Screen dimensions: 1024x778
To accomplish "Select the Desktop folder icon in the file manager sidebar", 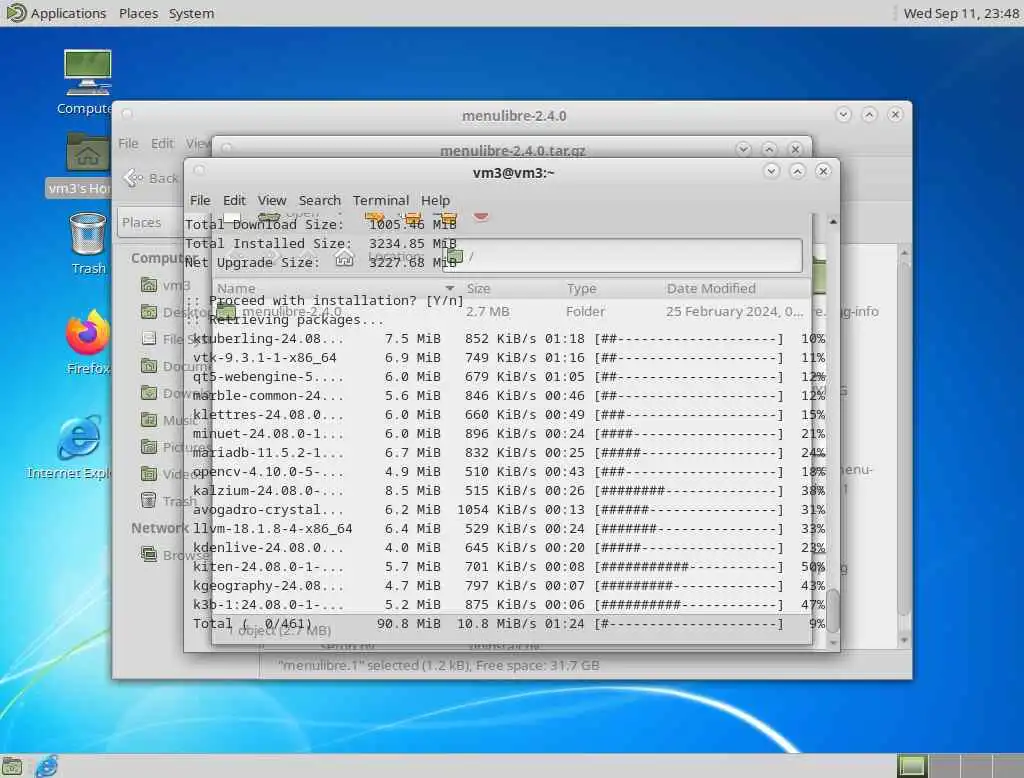I will tap(149, 312).
